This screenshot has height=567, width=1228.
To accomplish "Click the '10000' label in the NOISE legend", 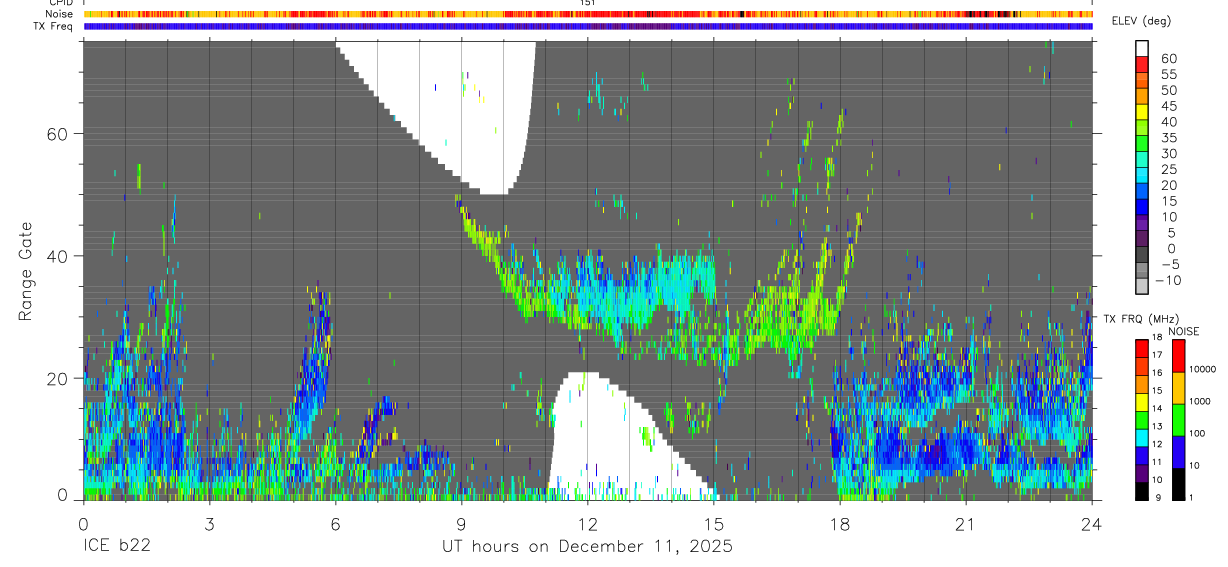I will [1203, 369].
